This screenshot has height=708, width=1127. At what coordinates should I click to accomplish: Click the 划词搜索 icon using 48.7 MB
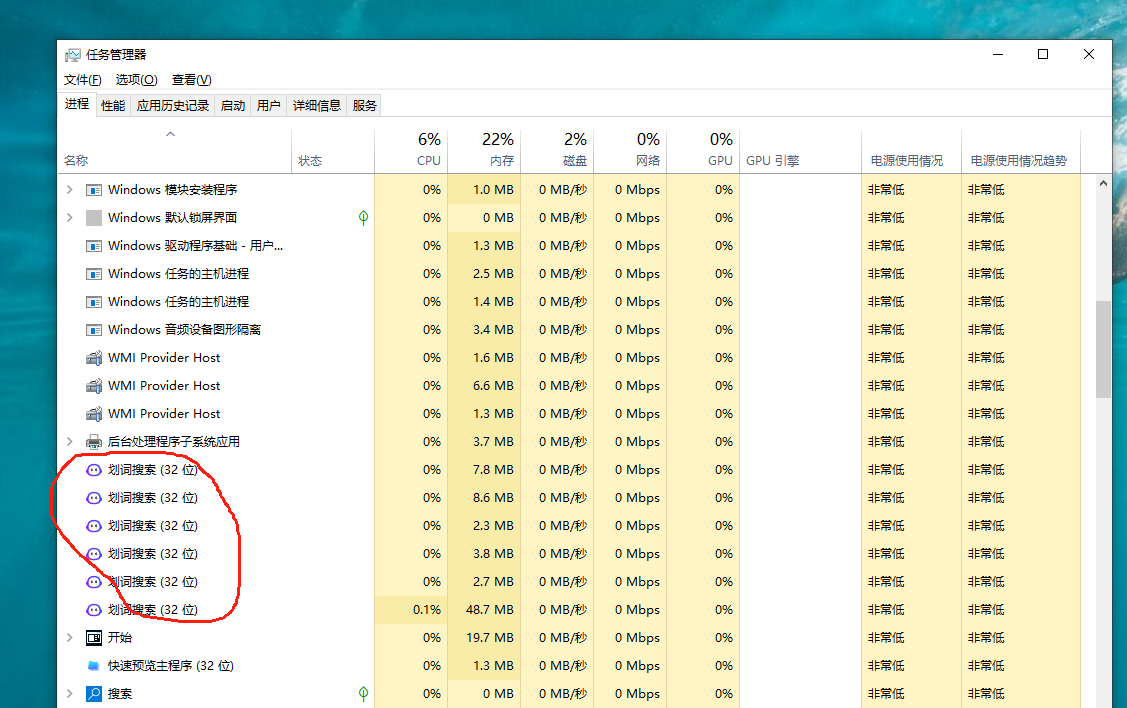coord(94,609)
